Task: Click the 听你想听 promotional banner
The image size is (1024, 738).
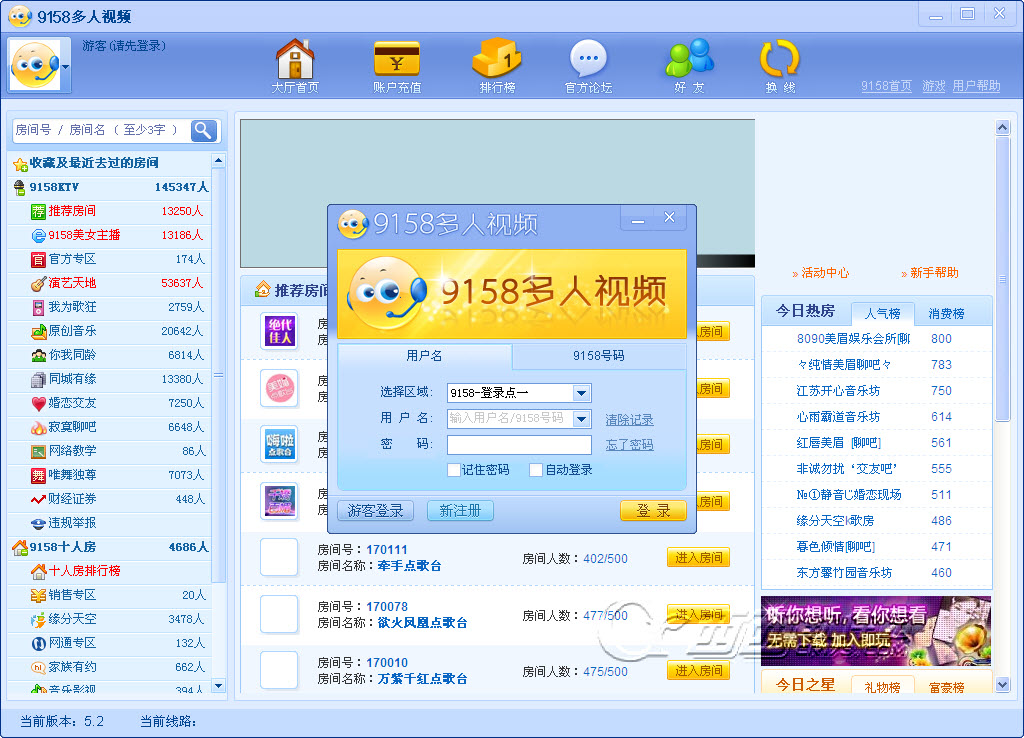Action: click(x=876, y=631)
